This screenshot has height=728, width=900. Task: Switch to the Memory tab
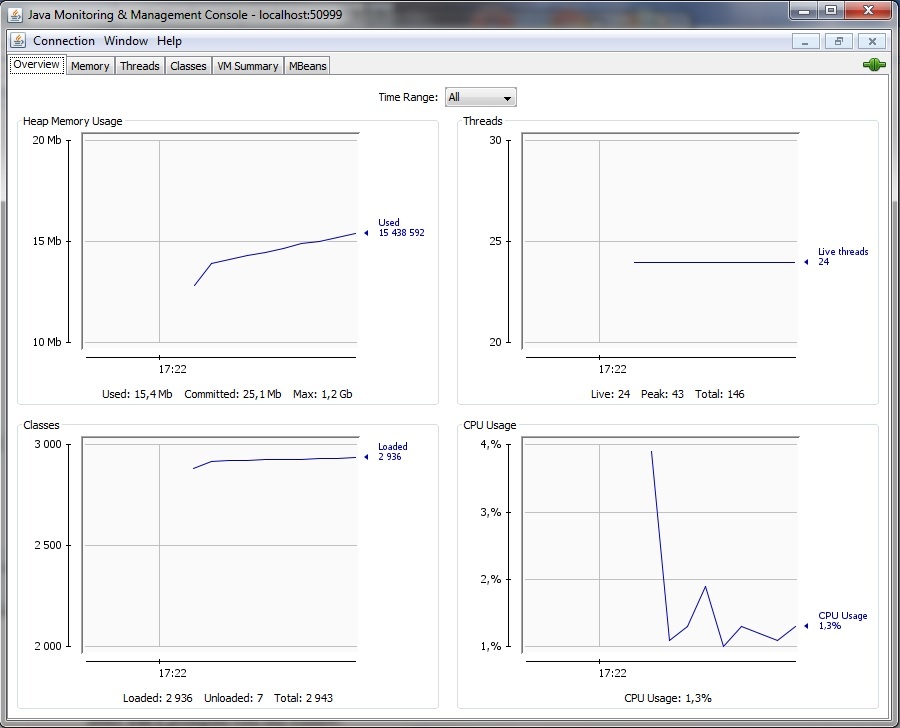pos(90,66)
